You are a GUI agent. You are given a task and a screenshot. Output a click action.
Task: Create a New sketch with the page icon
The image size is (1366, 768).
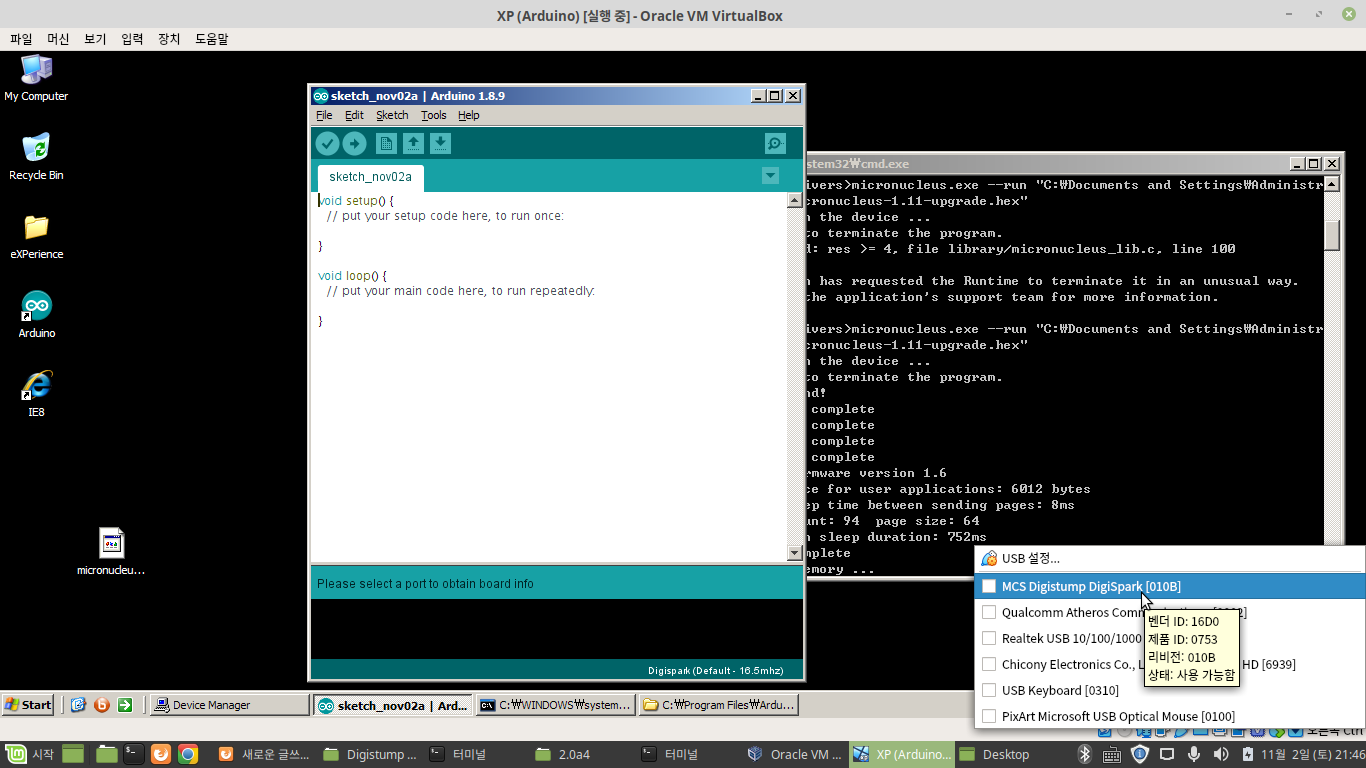tap(386, 143)
